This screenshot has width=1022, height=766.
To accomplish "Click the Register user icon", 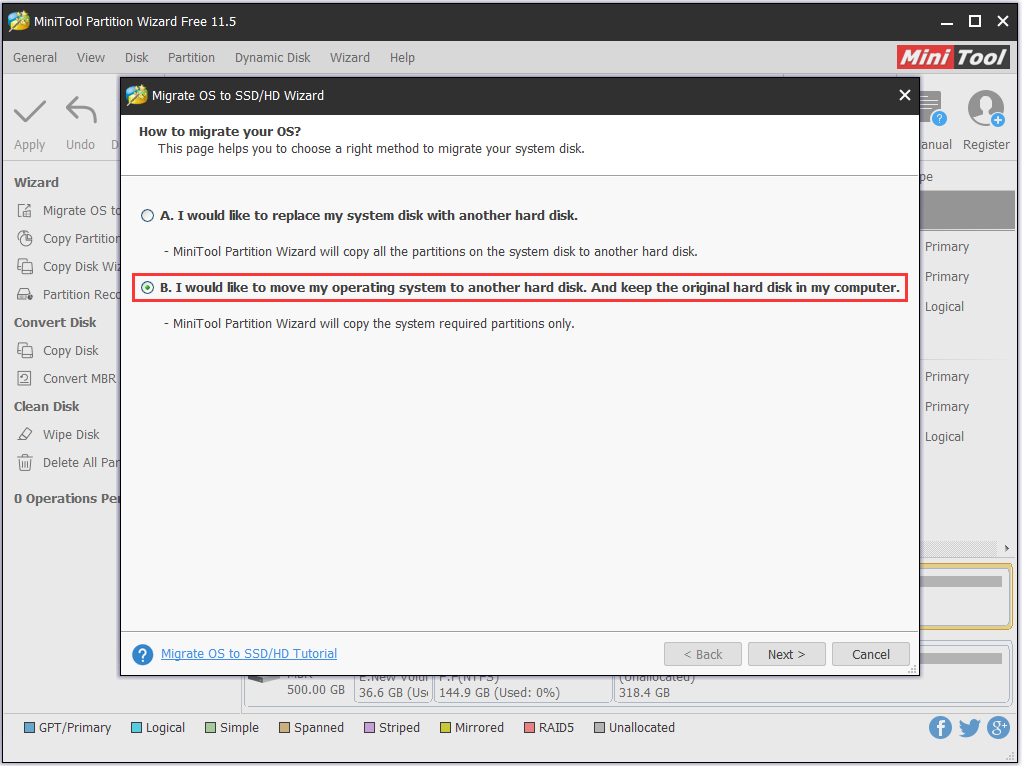I will pyautogui.click(x=986, y=109).
